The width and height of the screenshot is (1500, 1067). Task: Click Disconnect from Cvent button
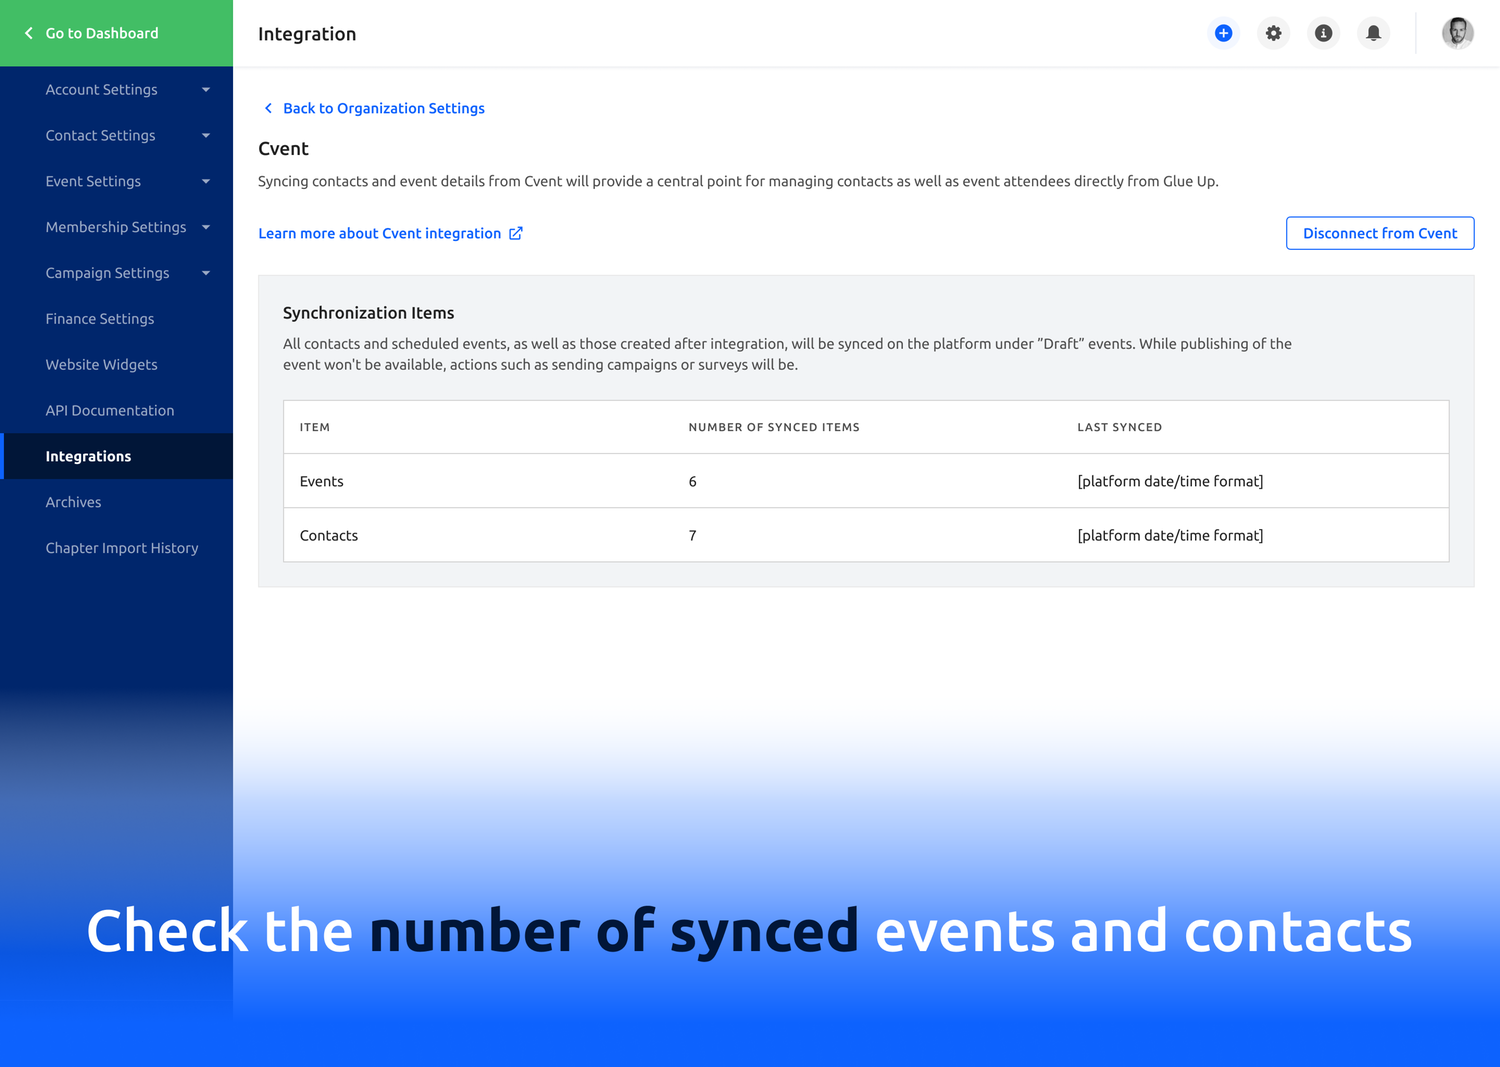[1380, 233]
